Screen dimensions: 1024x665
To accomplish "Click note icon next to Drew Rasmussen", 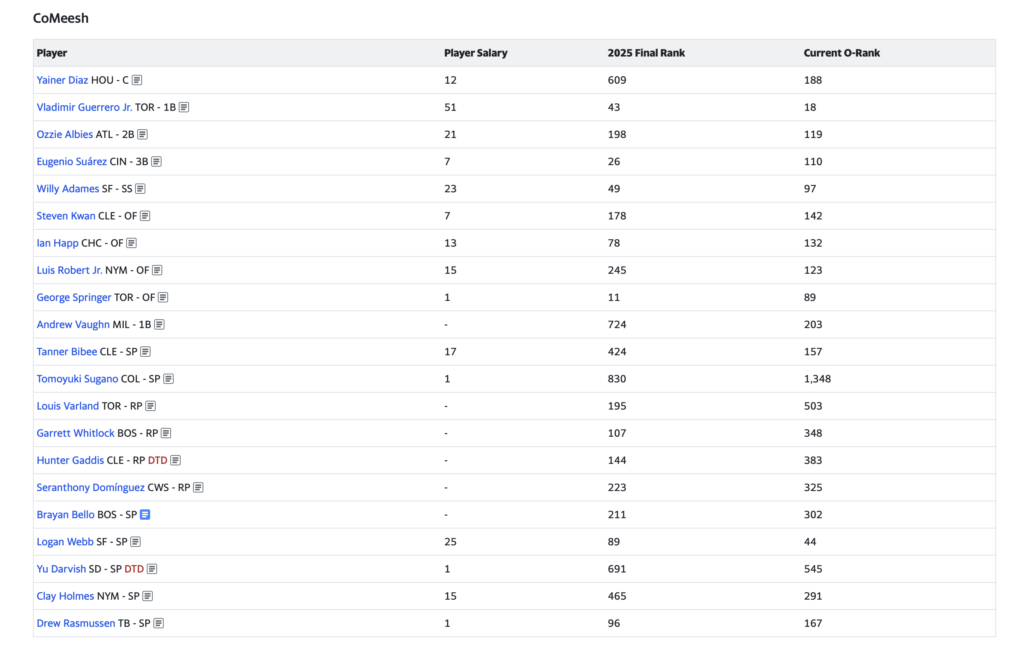I will 159,623.
